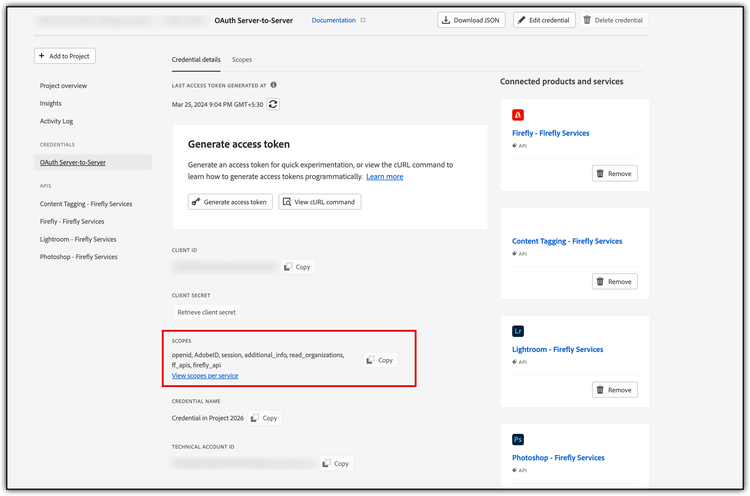The height and width of the screenshot is (496, 750).
Task: Click the Photoshop Ps product icon
Action: click(x=518, y=439)
